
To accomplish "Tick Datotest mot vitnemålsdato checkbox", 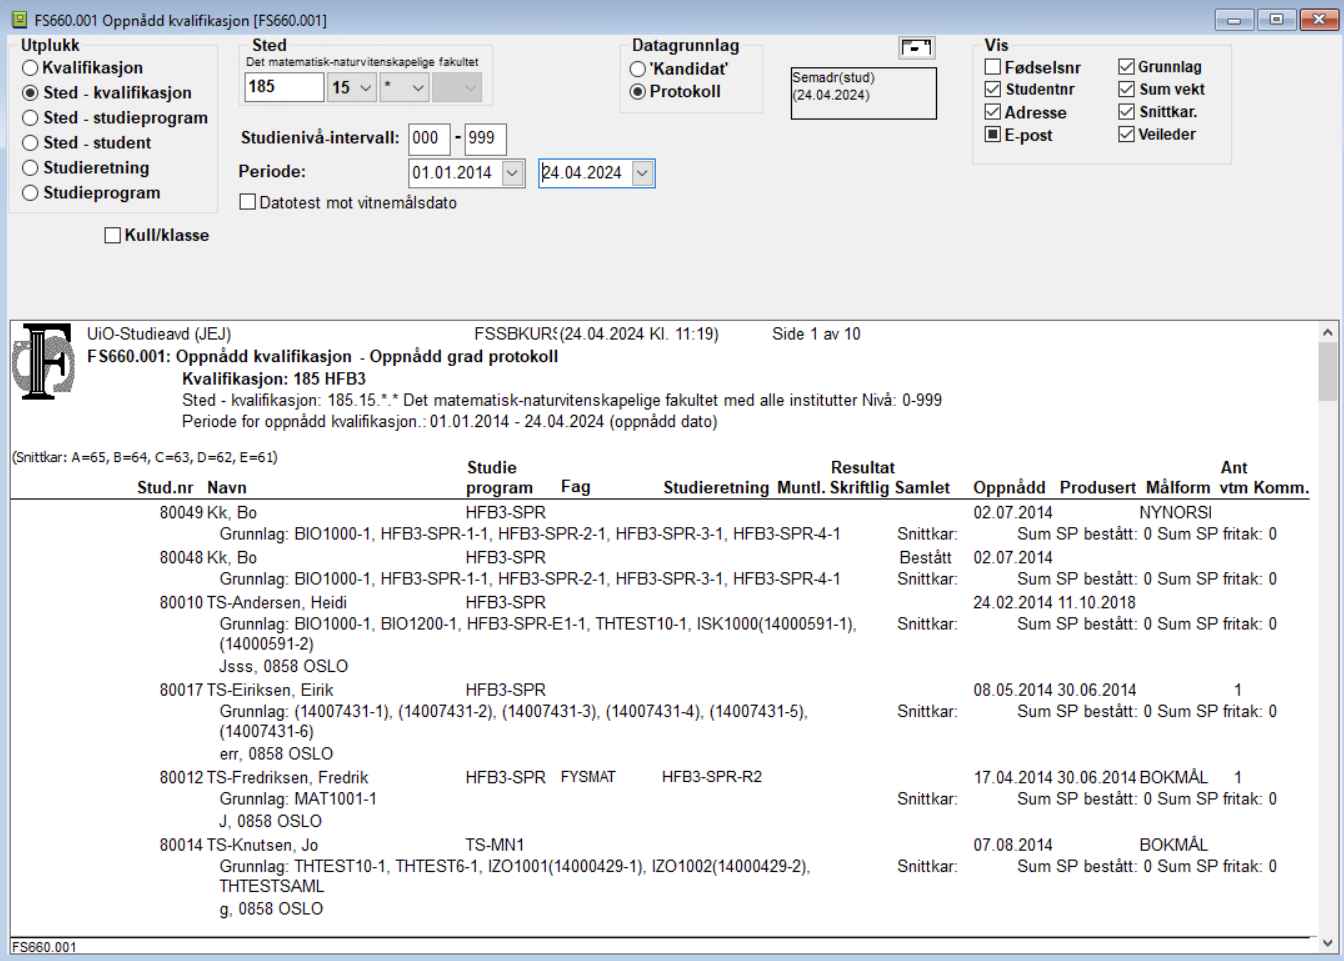I will (x=248, y=202).
